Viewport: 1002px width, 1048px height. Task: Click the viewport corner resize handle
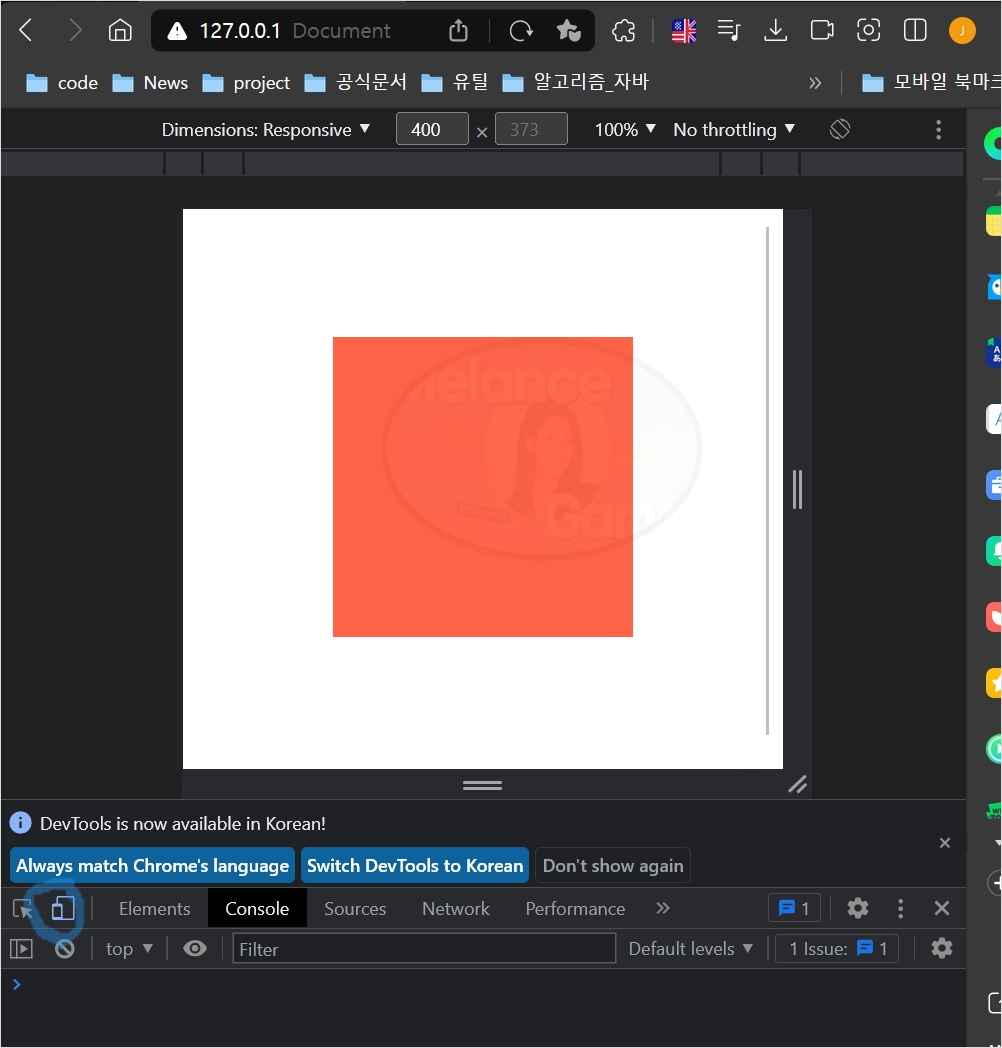[797, 784]
